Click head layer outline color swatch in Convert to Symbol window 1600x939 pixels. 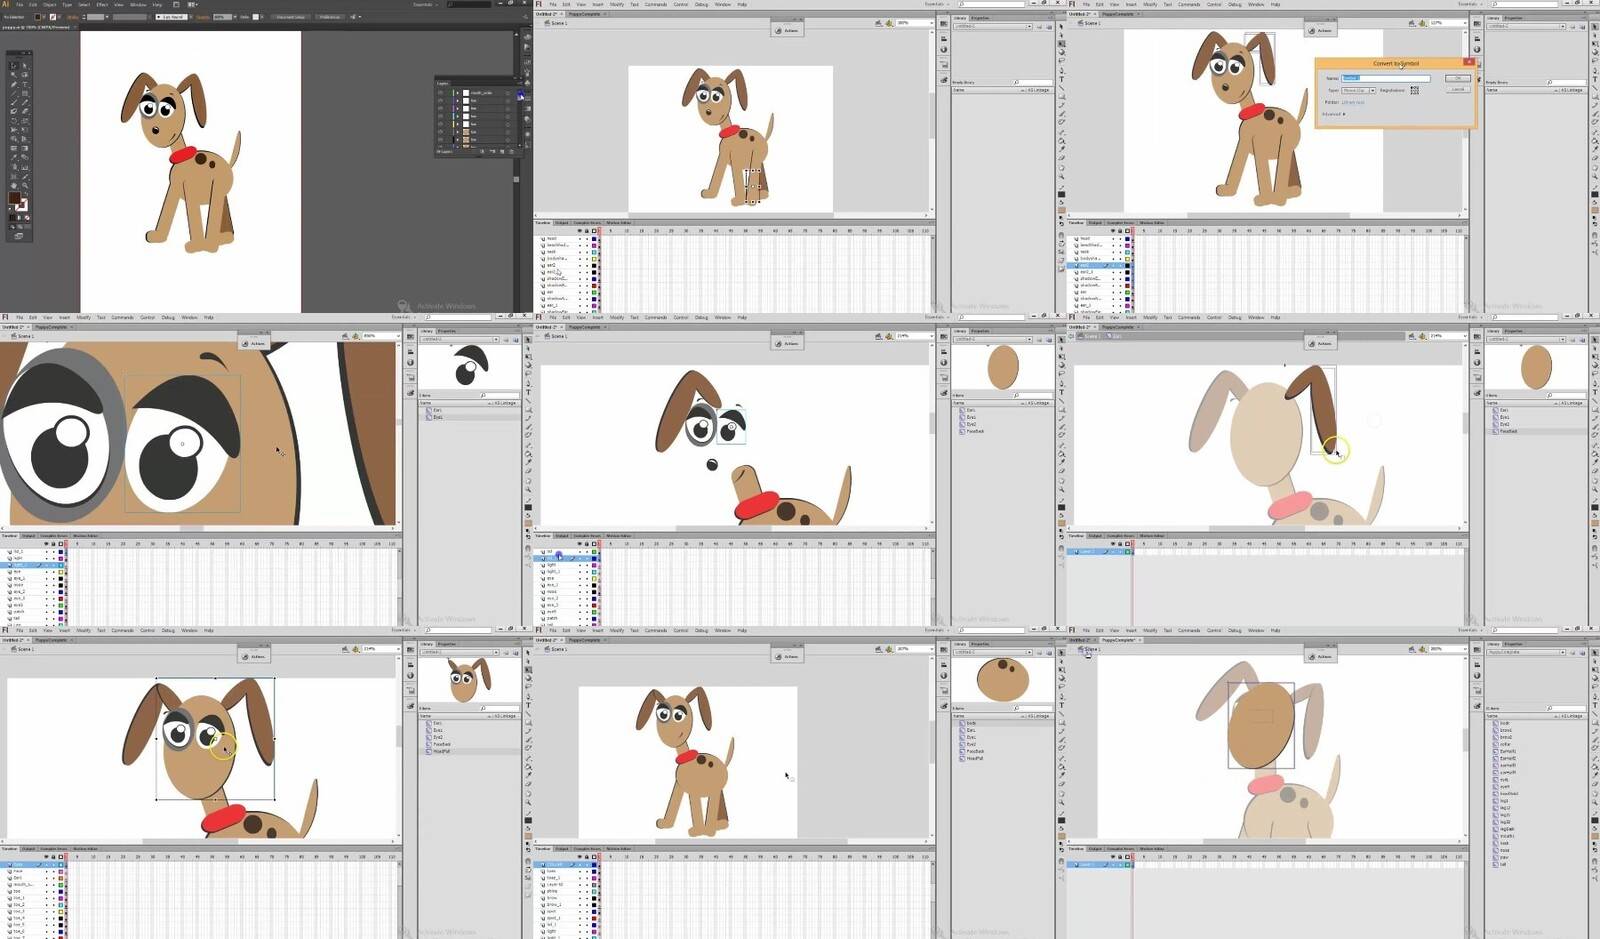tap(1127, 239)
